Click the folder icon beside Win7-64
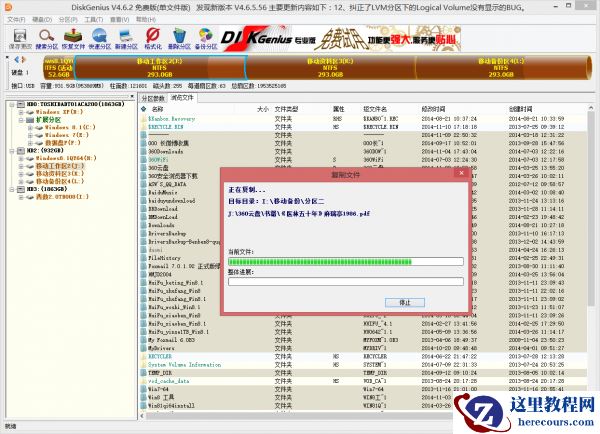Image resolution: width=600 pixels, height=434 pixels. [143, 389]
